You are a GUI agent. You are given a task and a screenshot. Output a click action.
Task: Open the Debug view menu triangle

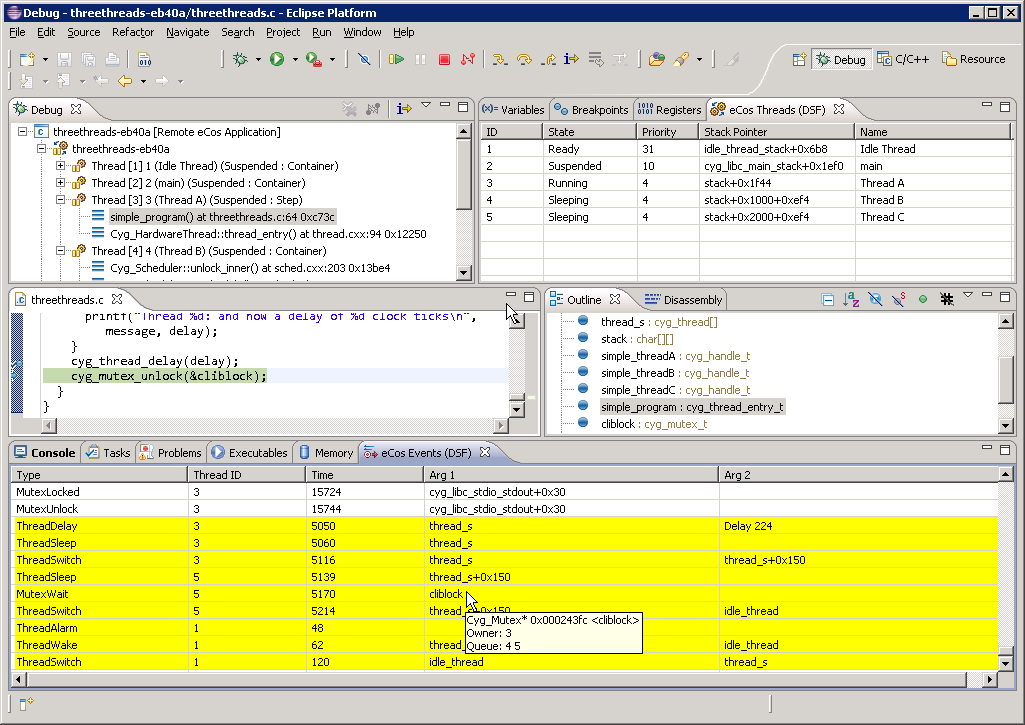pyautogui.click(x=426, y=105)
